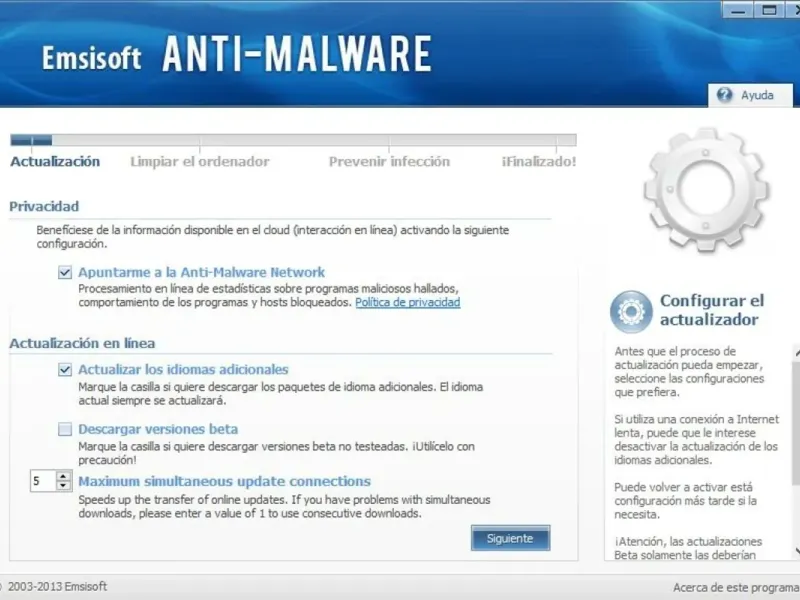Increase maximum simultaneous connections with up arrow
Screen dimensions: 800x600
tap(63, 476)
